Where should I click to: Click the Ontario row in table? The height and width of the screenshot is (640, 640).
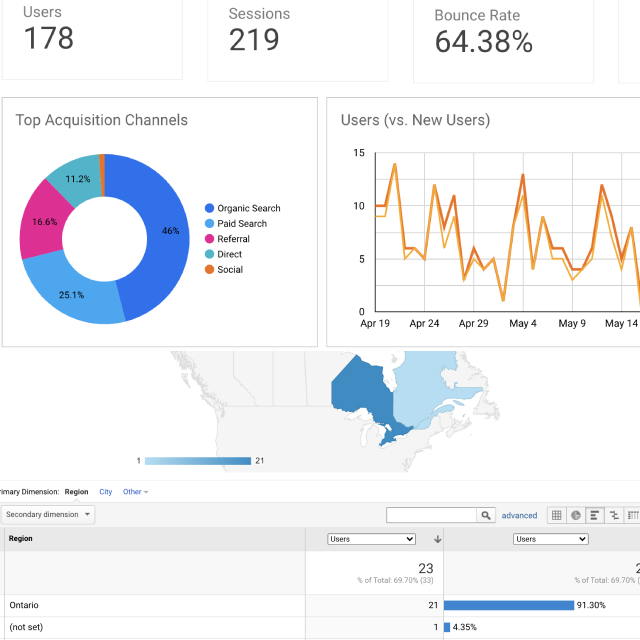pyautogui.click(x=25, y=605)
